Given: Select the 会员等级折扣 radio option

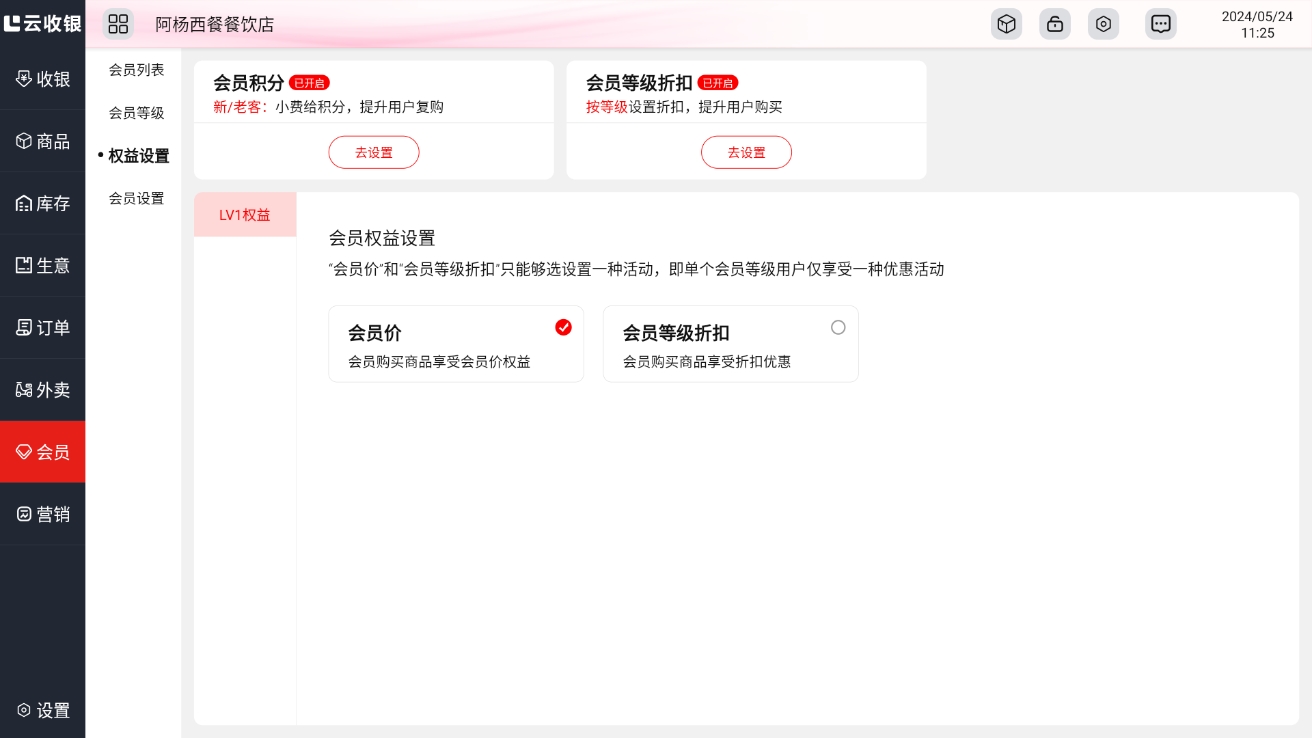Looking at the screenshot, I should (x=837, y=327).
